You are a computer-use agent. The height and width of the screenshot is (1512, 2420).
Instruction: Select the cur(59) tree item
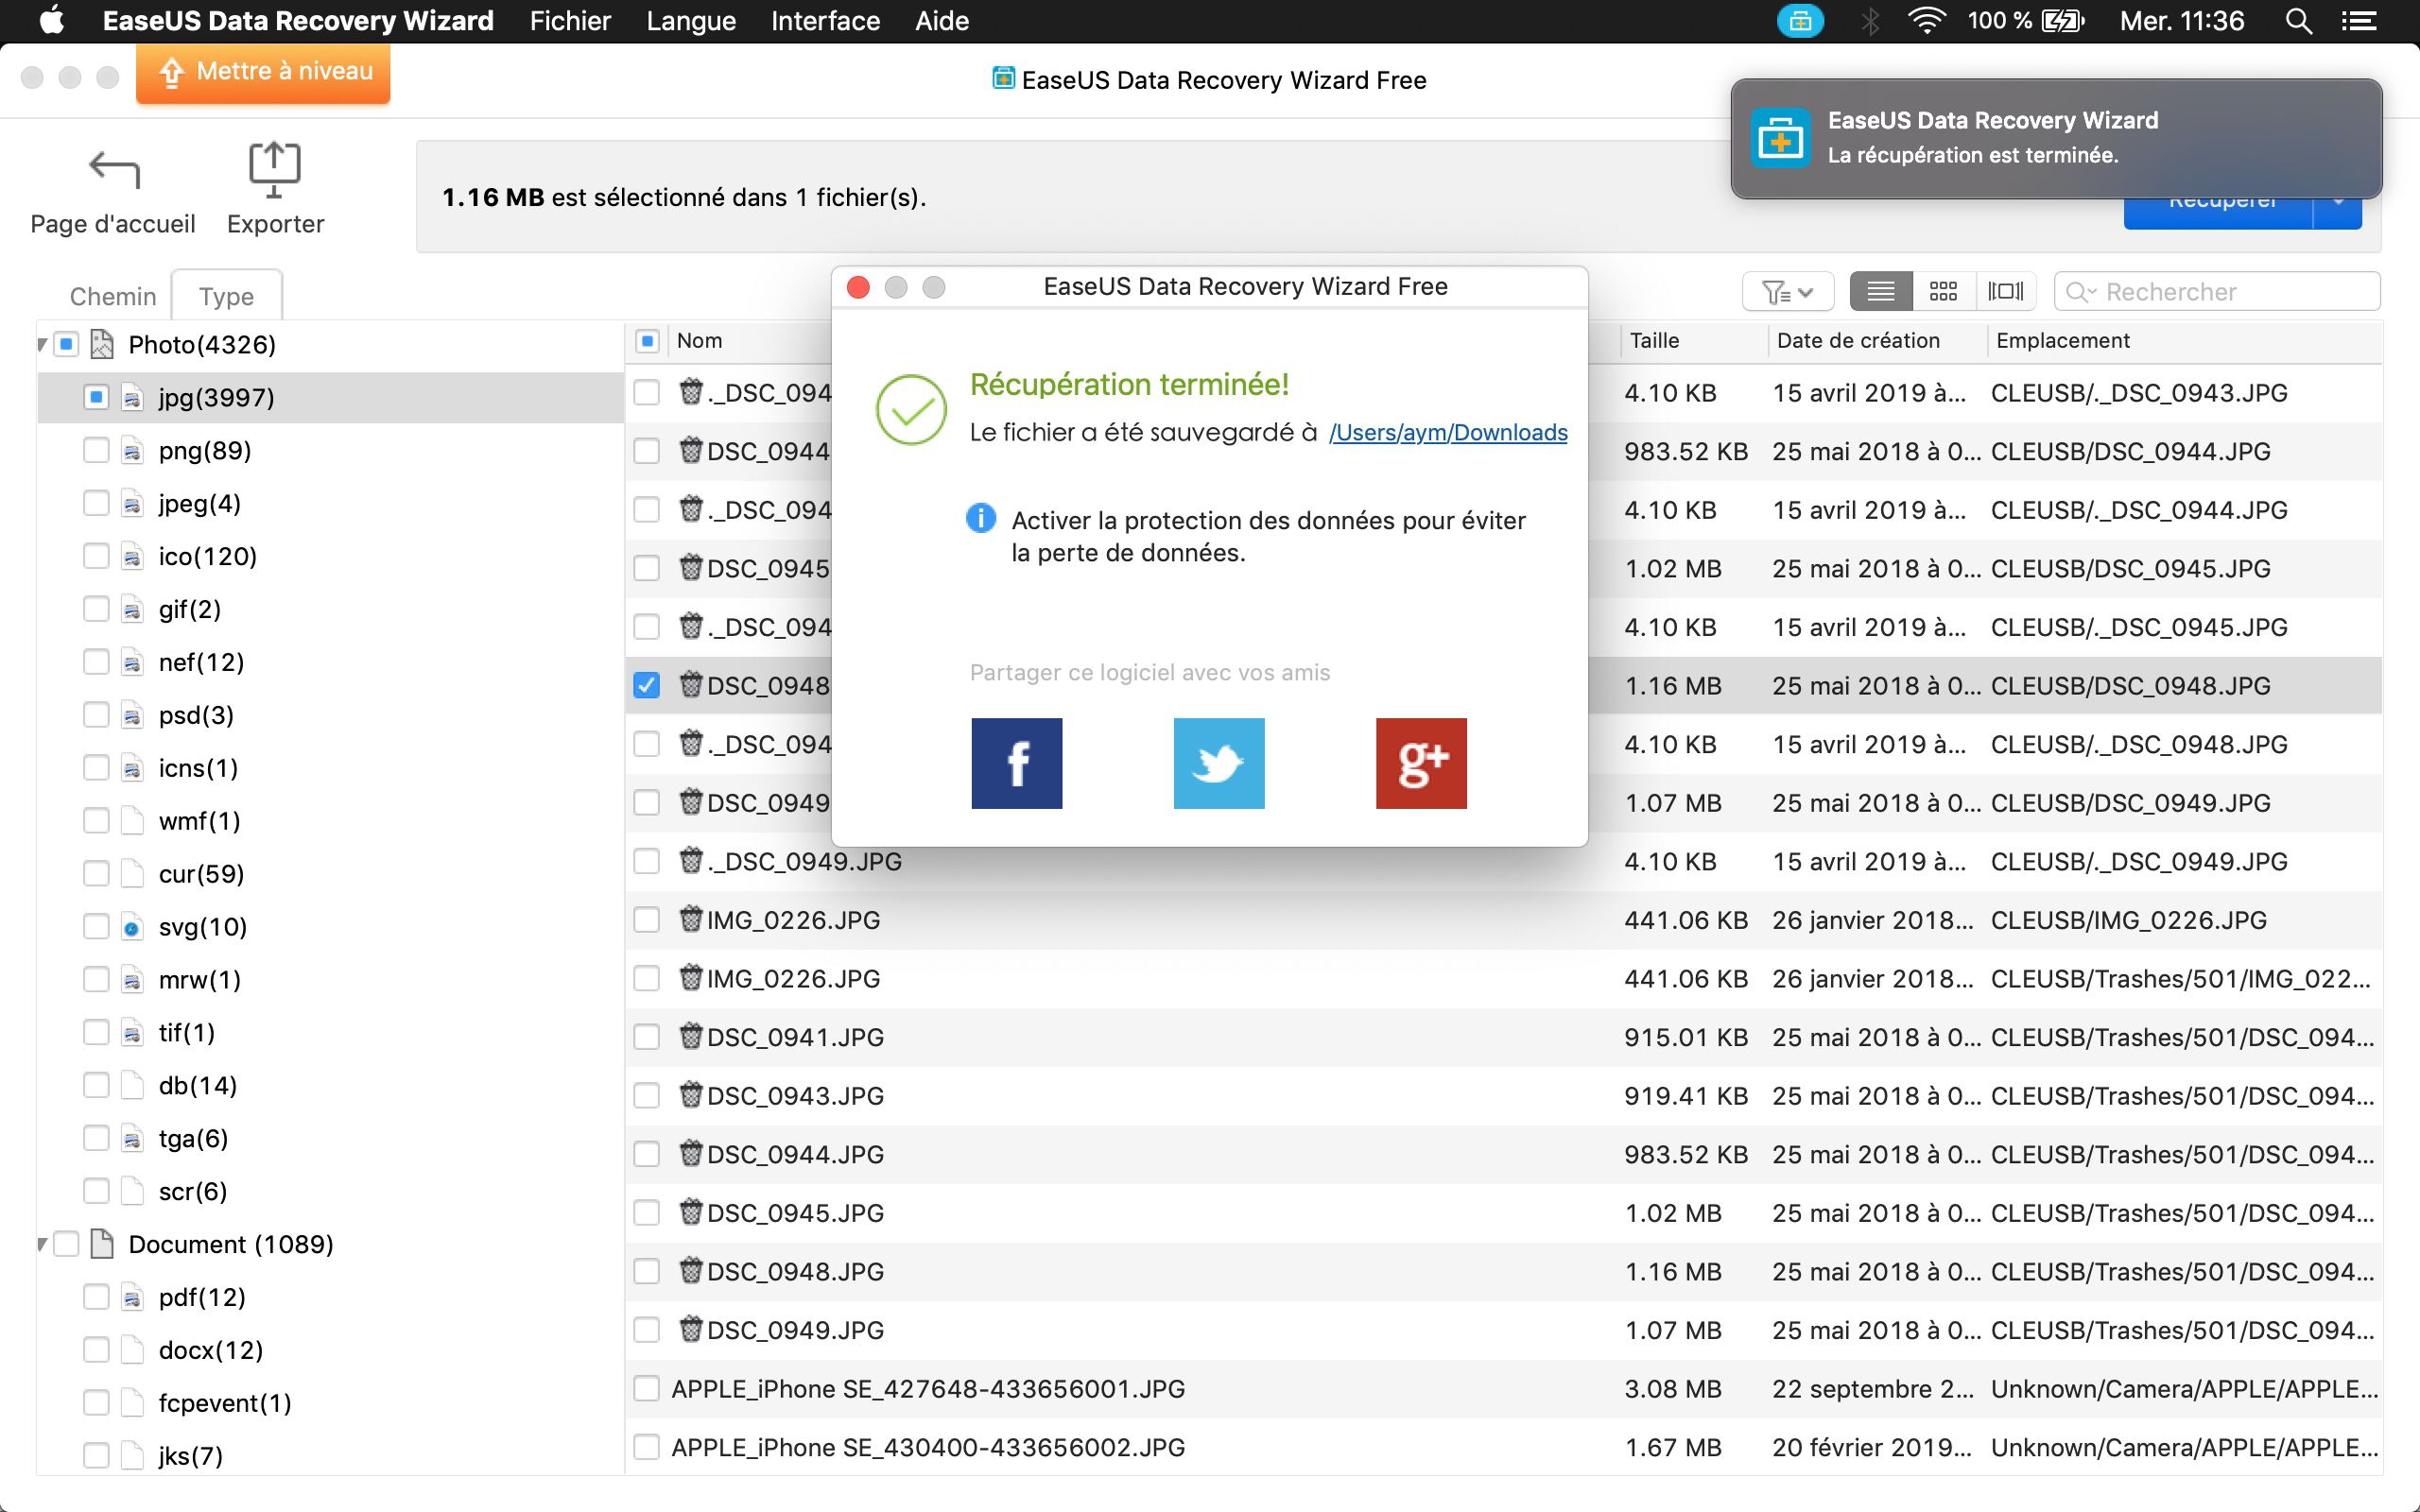[x=202, y=874]
